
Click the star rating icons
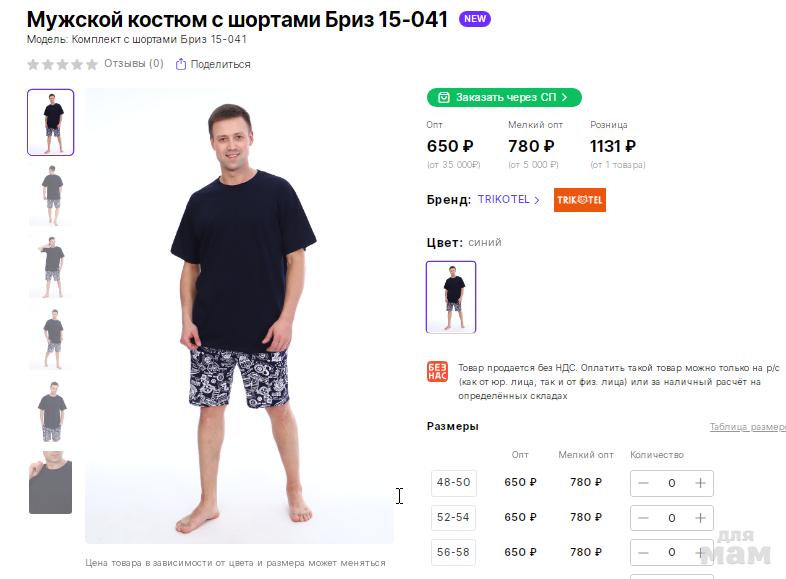[62, 64]
